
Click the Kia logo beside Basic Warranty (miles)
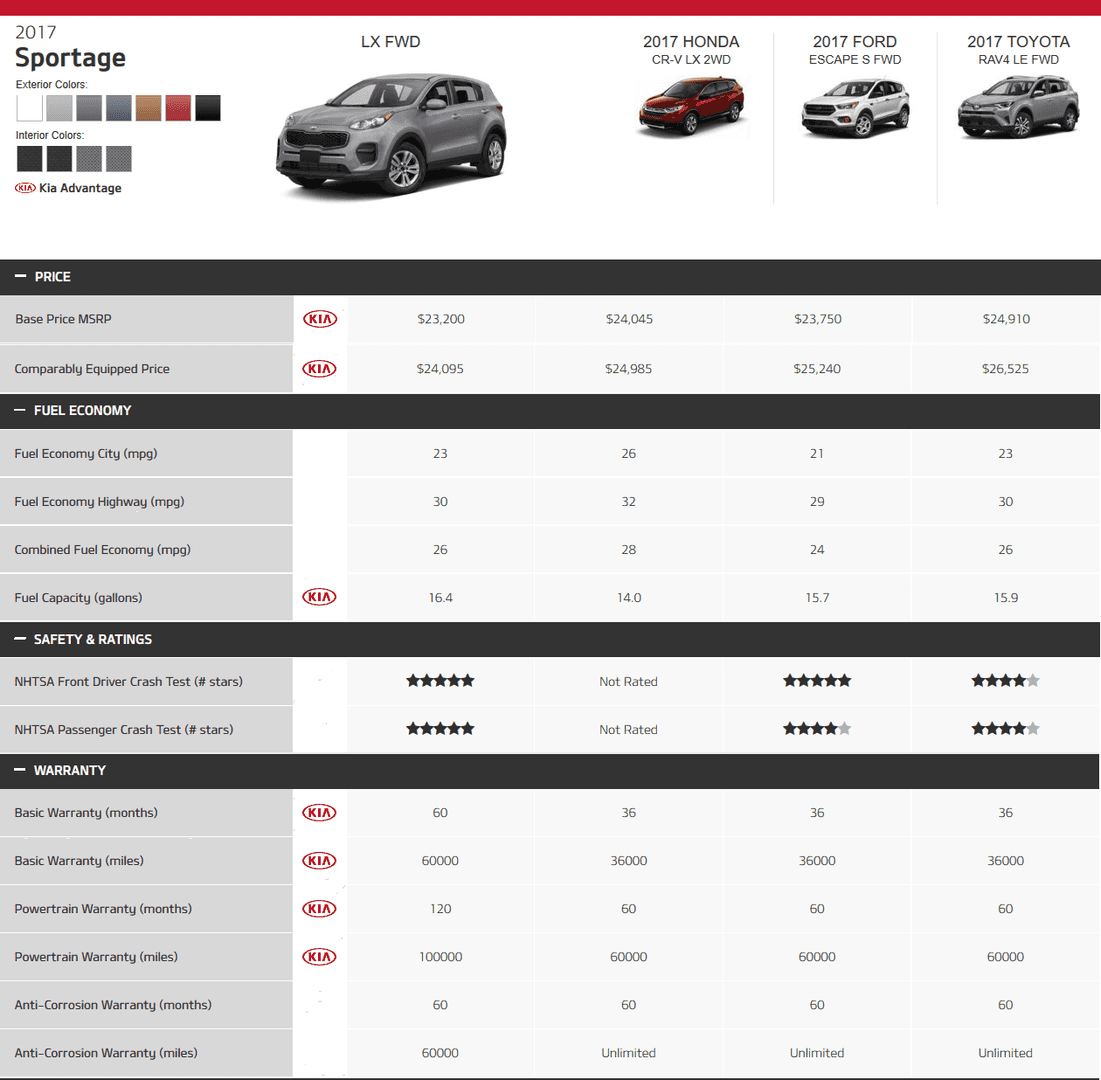319,860
